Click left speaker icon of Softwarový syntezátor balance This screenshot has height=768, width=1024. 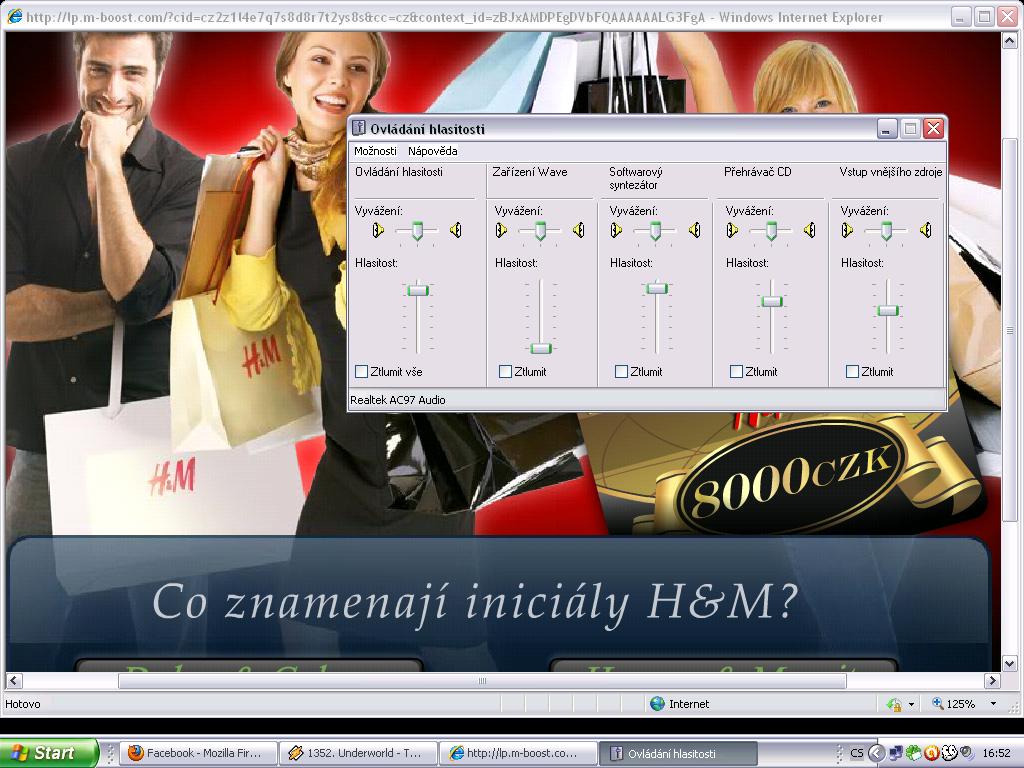(616, 230)
